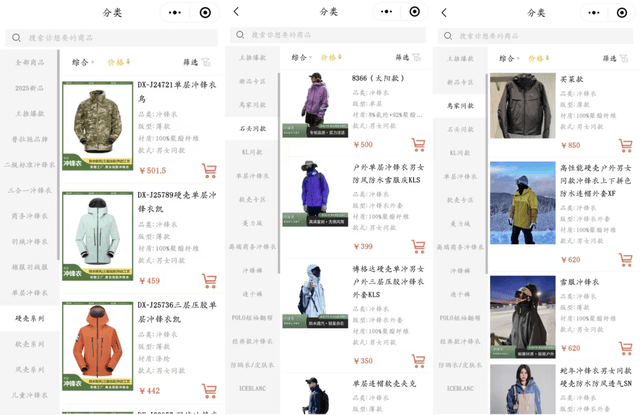Select 冲锋裤 on the 鸟家同款 screen

pos(460,271)
